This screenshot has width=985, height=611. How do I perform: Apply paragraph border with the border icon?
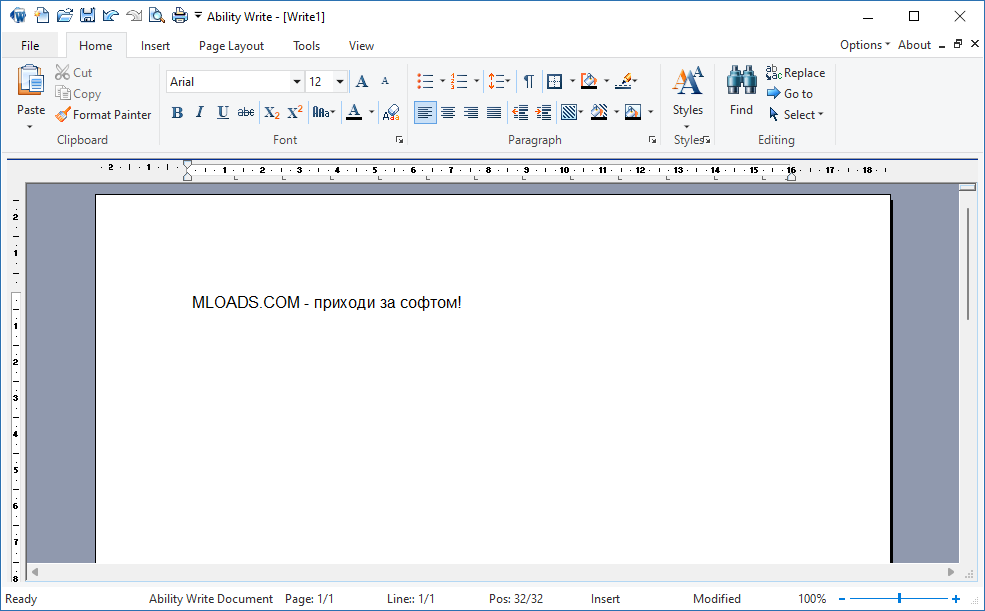(x=554, y=81)
